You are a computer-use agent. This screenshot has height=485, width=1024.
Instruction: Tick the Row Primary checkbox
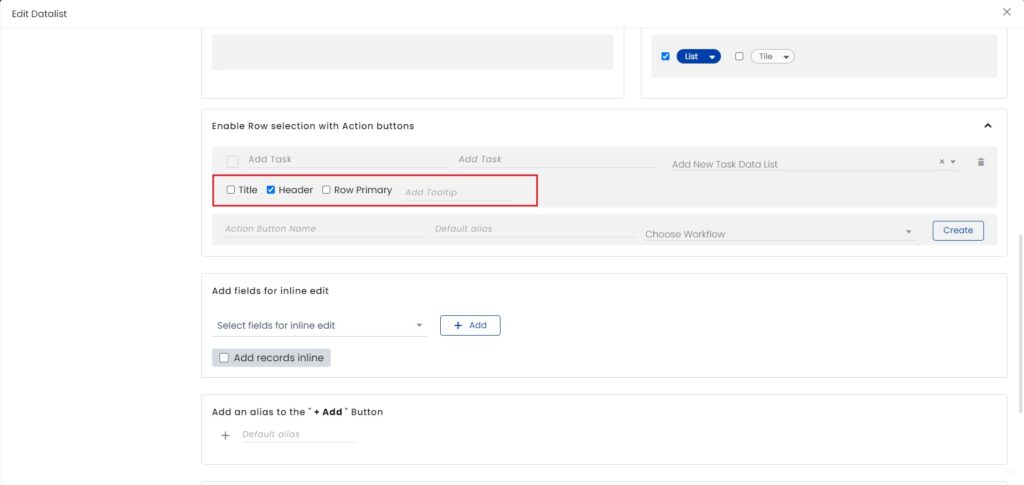pos(326,190)
